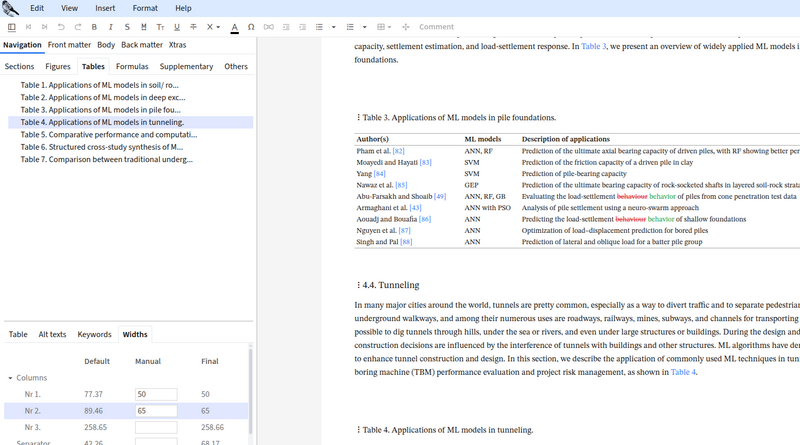Open the Formulas tab
Viewport: 800px width, 445px height.
tap(132, 66)
